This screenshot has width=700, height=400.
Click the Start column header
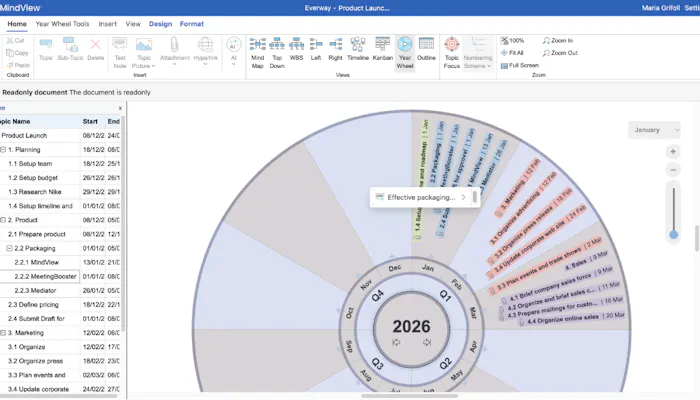(92, 121)
